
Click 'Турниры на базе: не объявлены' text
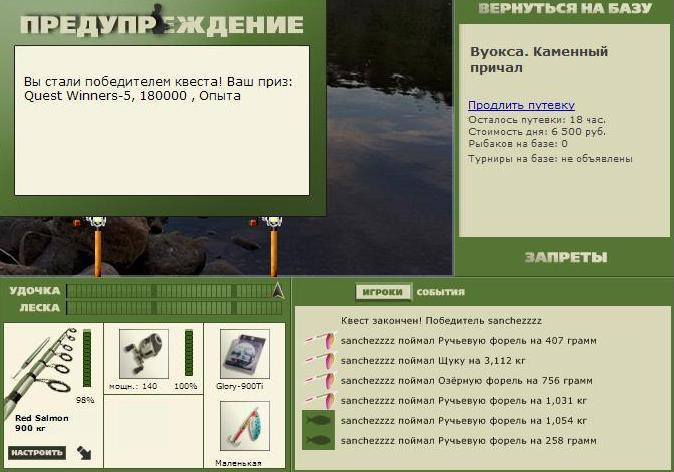550,159
